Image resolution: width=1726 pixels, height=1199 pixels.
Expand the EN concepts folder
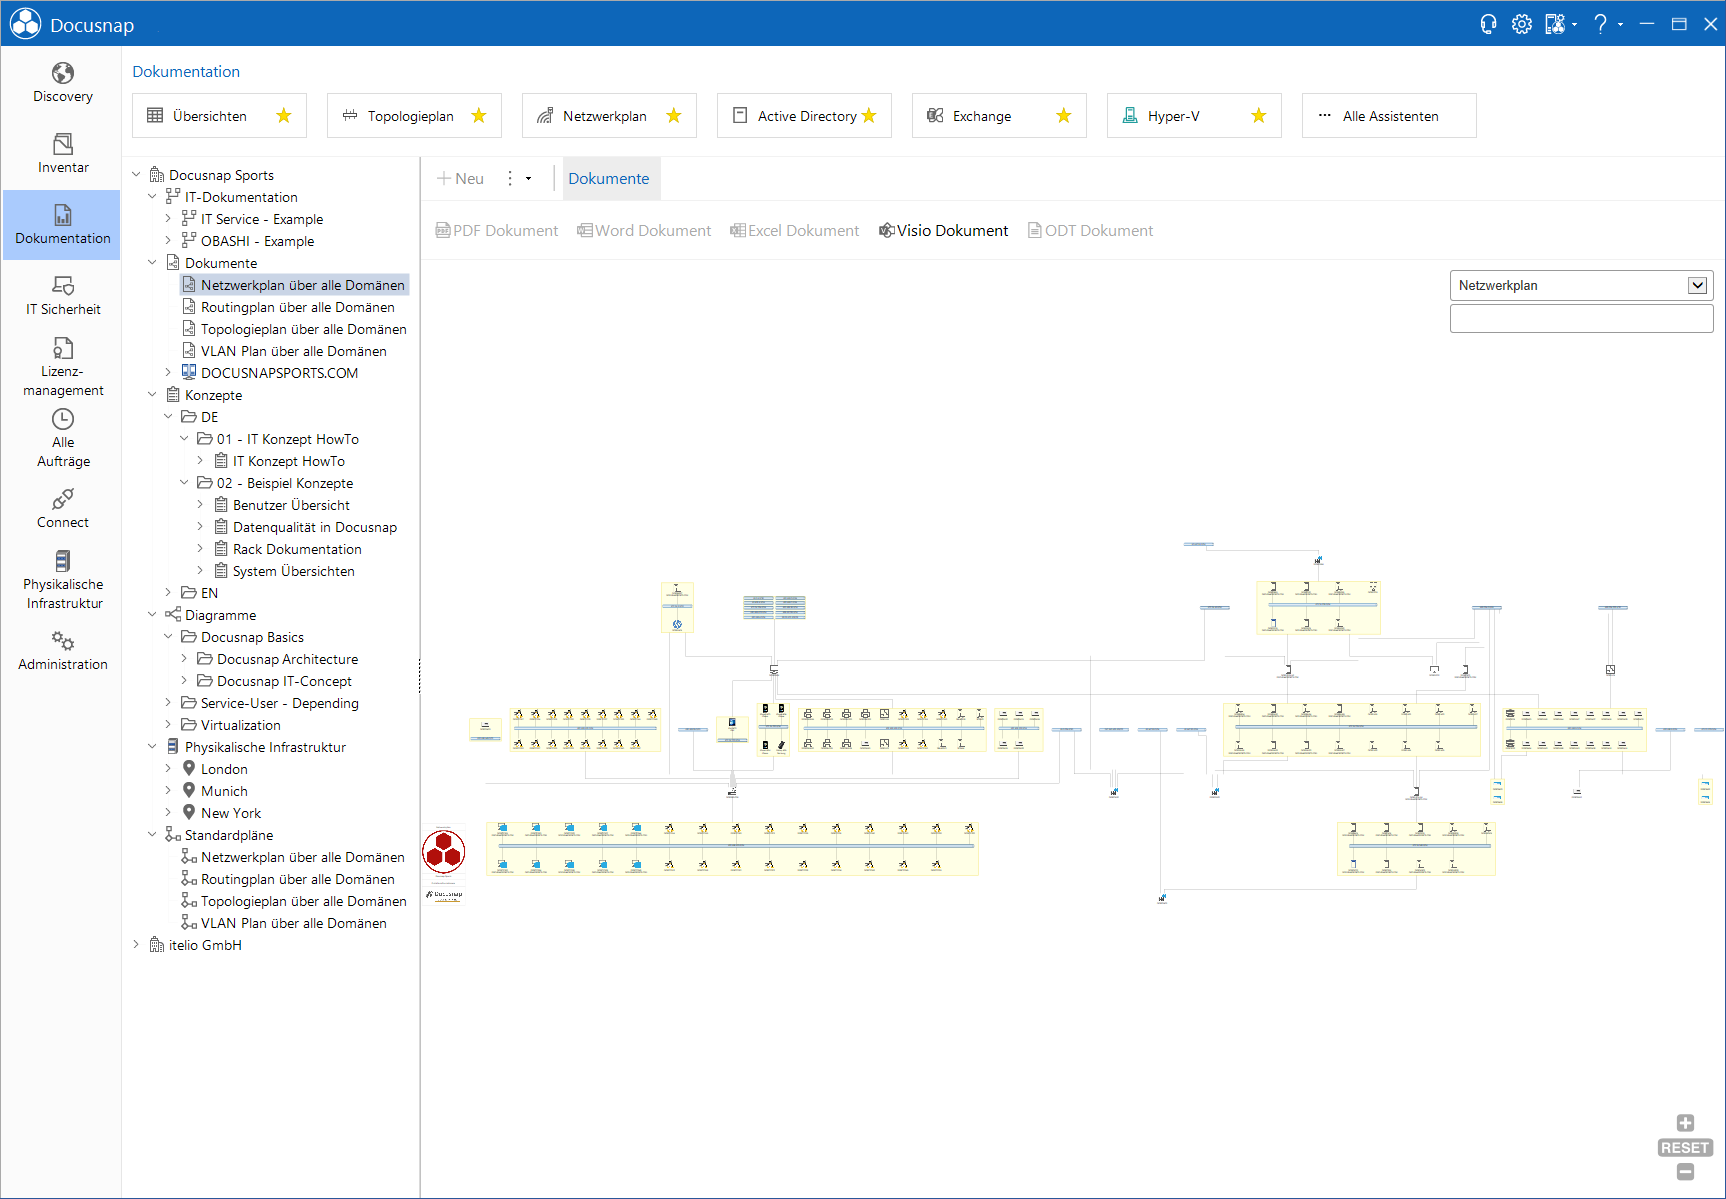click(168, 593)
